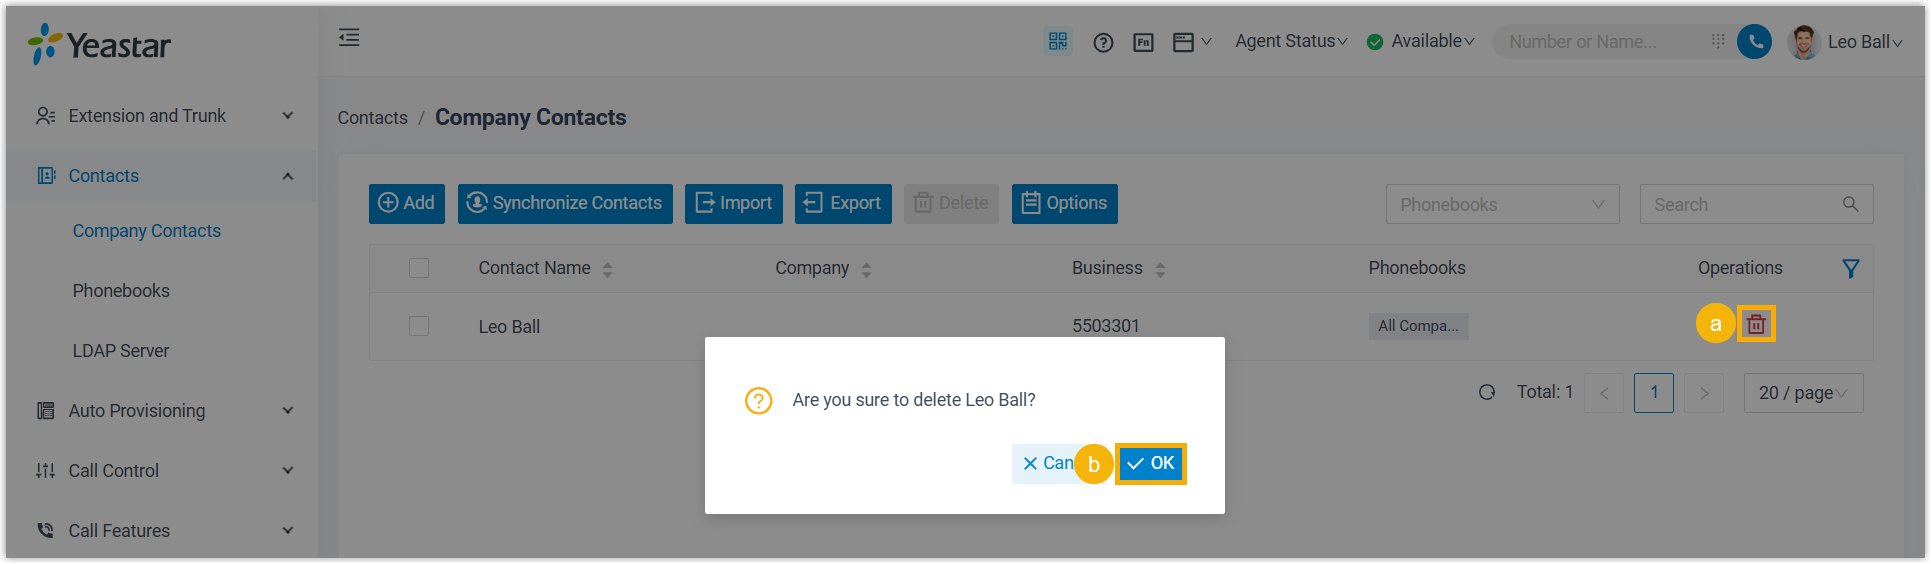Expand the Call Control sidebar section

(x=160, y=471)
